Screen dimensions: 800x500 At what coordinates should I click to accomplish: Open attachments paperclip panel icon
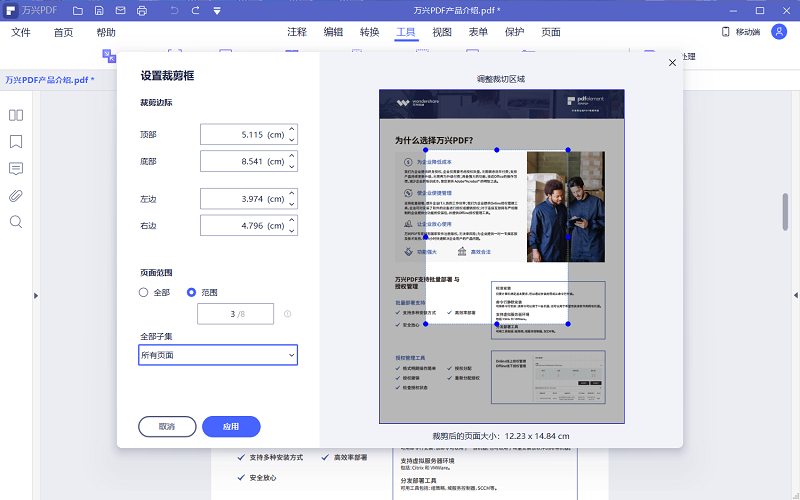point(16,196)
